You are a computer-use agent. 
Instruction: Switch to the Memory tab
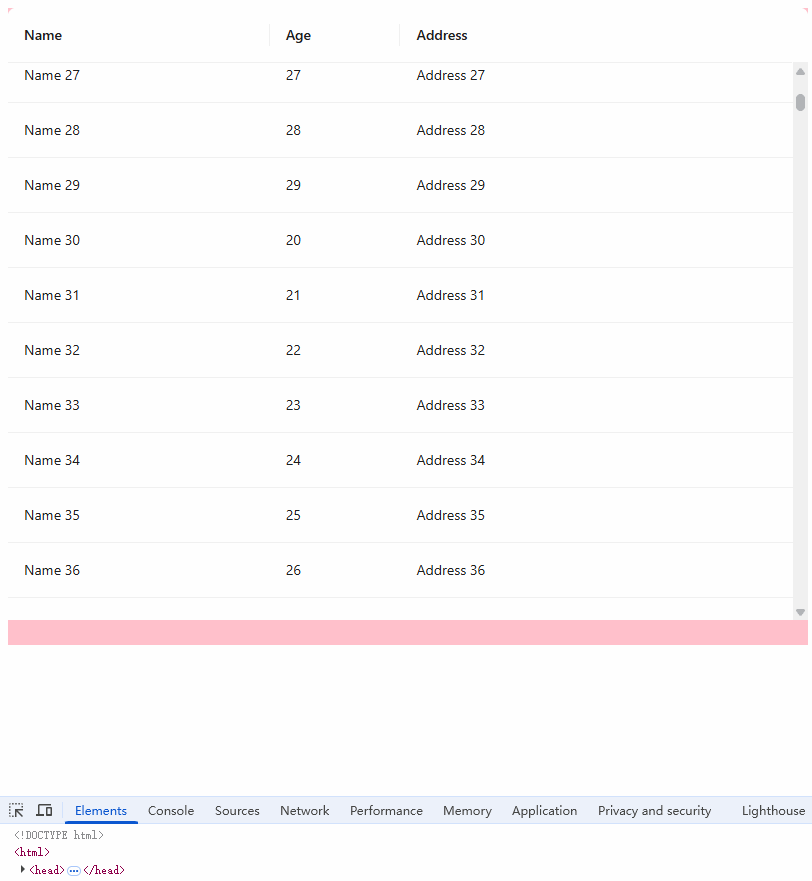coord(467,810)
